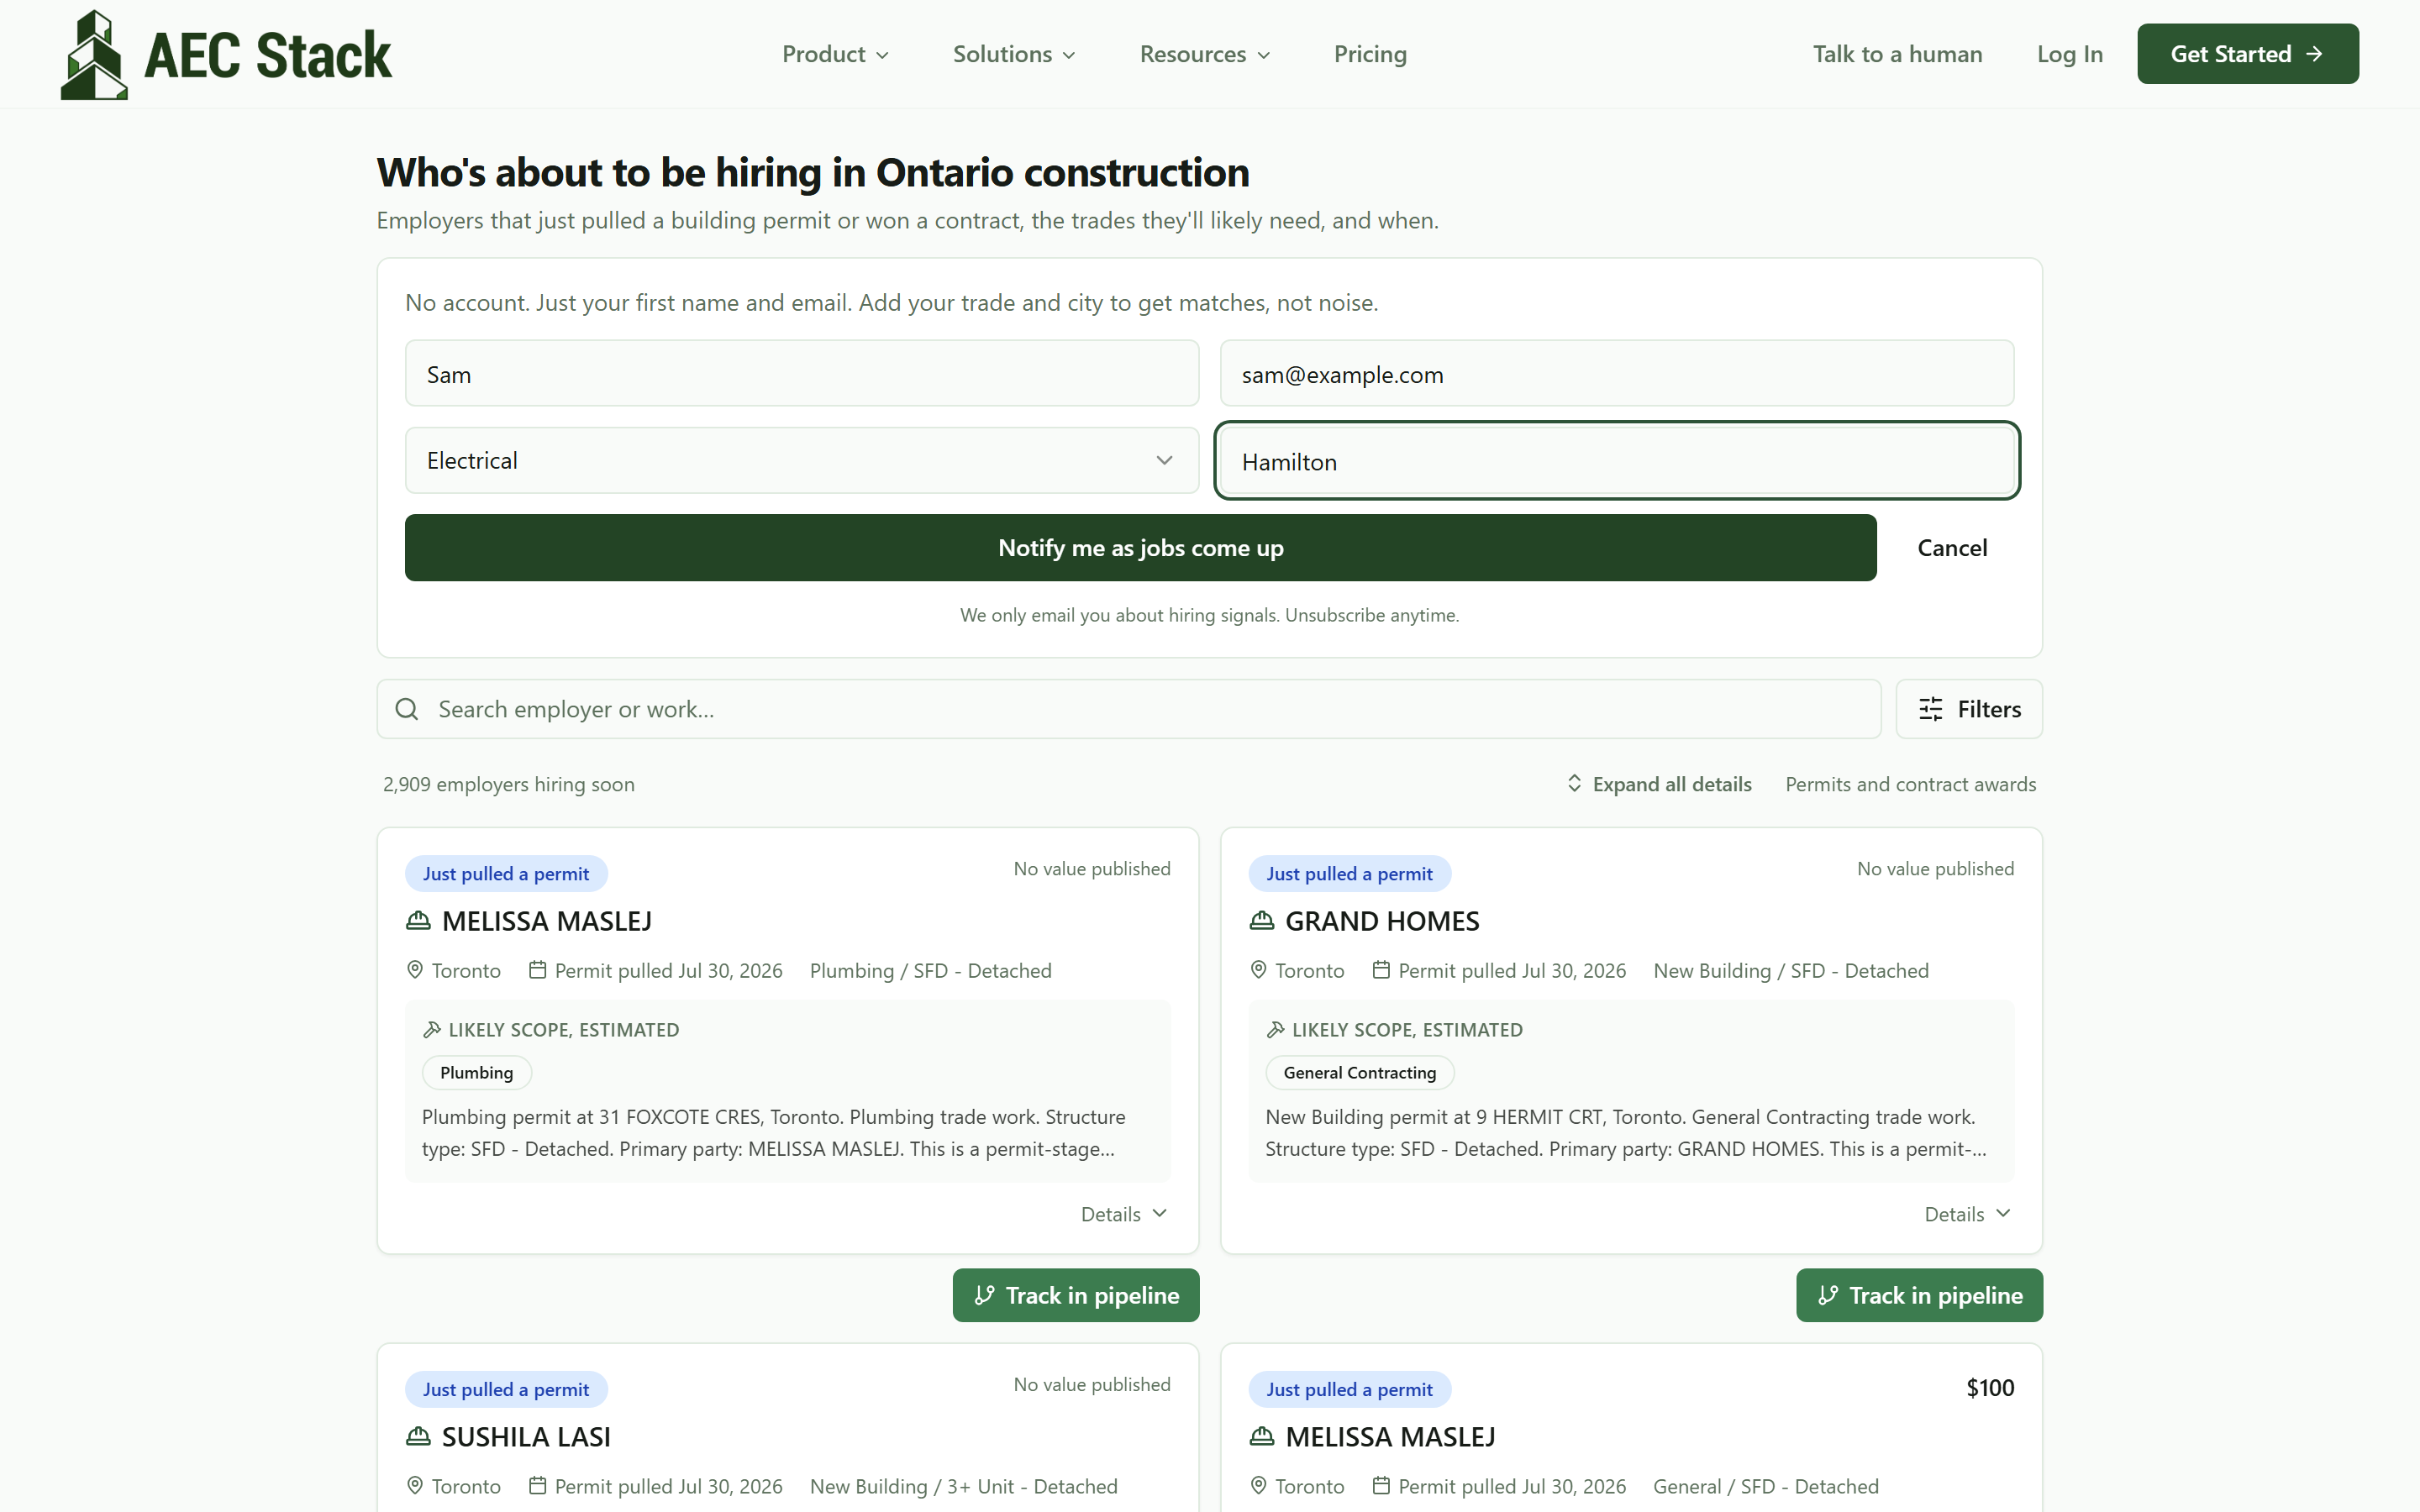Click Notify me as jobs come up

pyautogui.click(x=1141, y=548)
